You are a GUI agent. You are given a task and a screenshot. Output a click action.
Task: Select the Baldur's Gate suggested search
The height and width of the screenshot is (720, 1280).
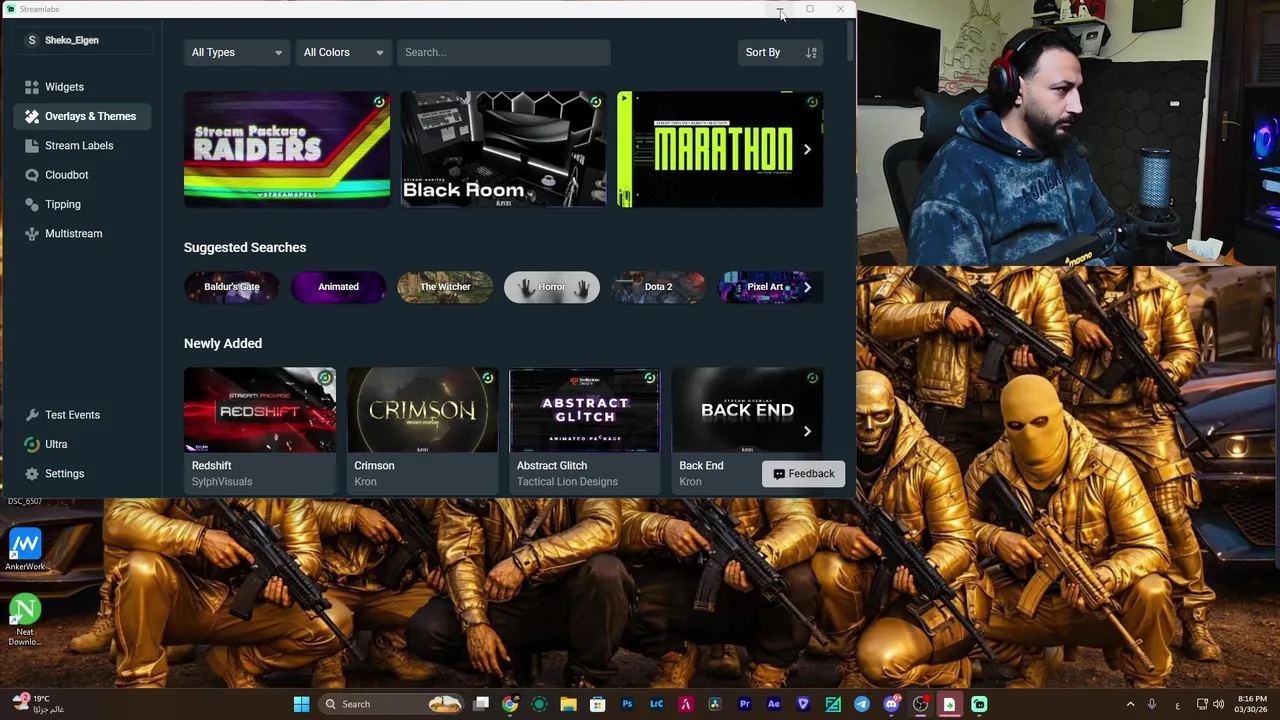[x=231, y=287]
